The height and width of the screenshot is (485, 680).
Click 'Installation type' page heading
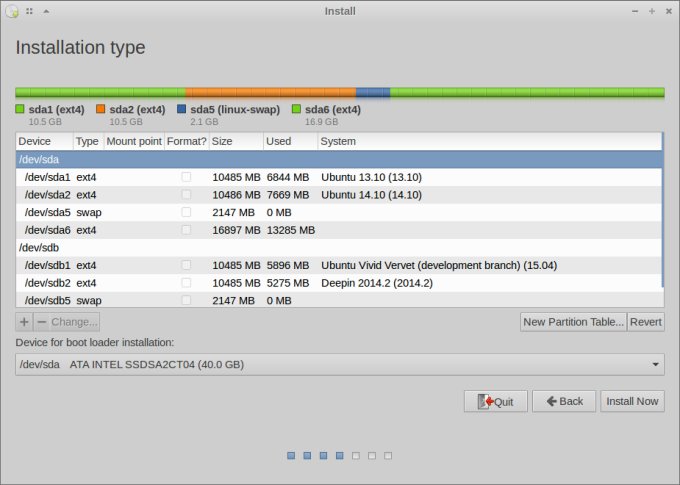pos(80,48)
